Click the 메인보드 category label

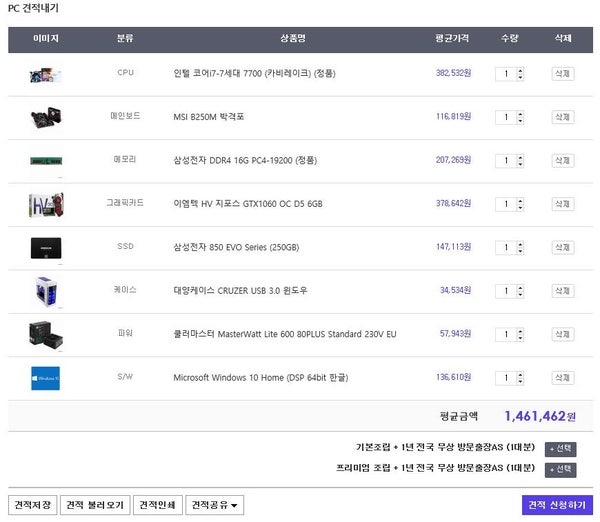[x=125, y=116]
